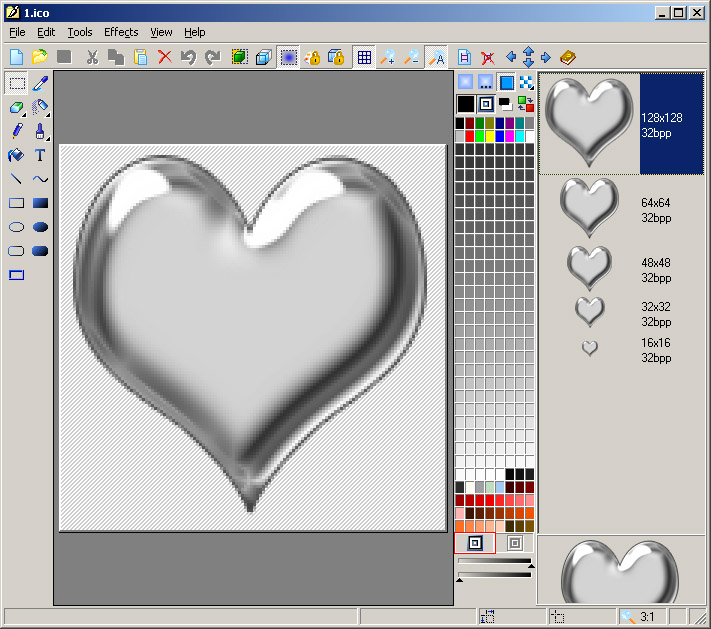The image size is (711, 629).
Task: Pick the bright red palette swatch
Action: click(x=470, y=136)
